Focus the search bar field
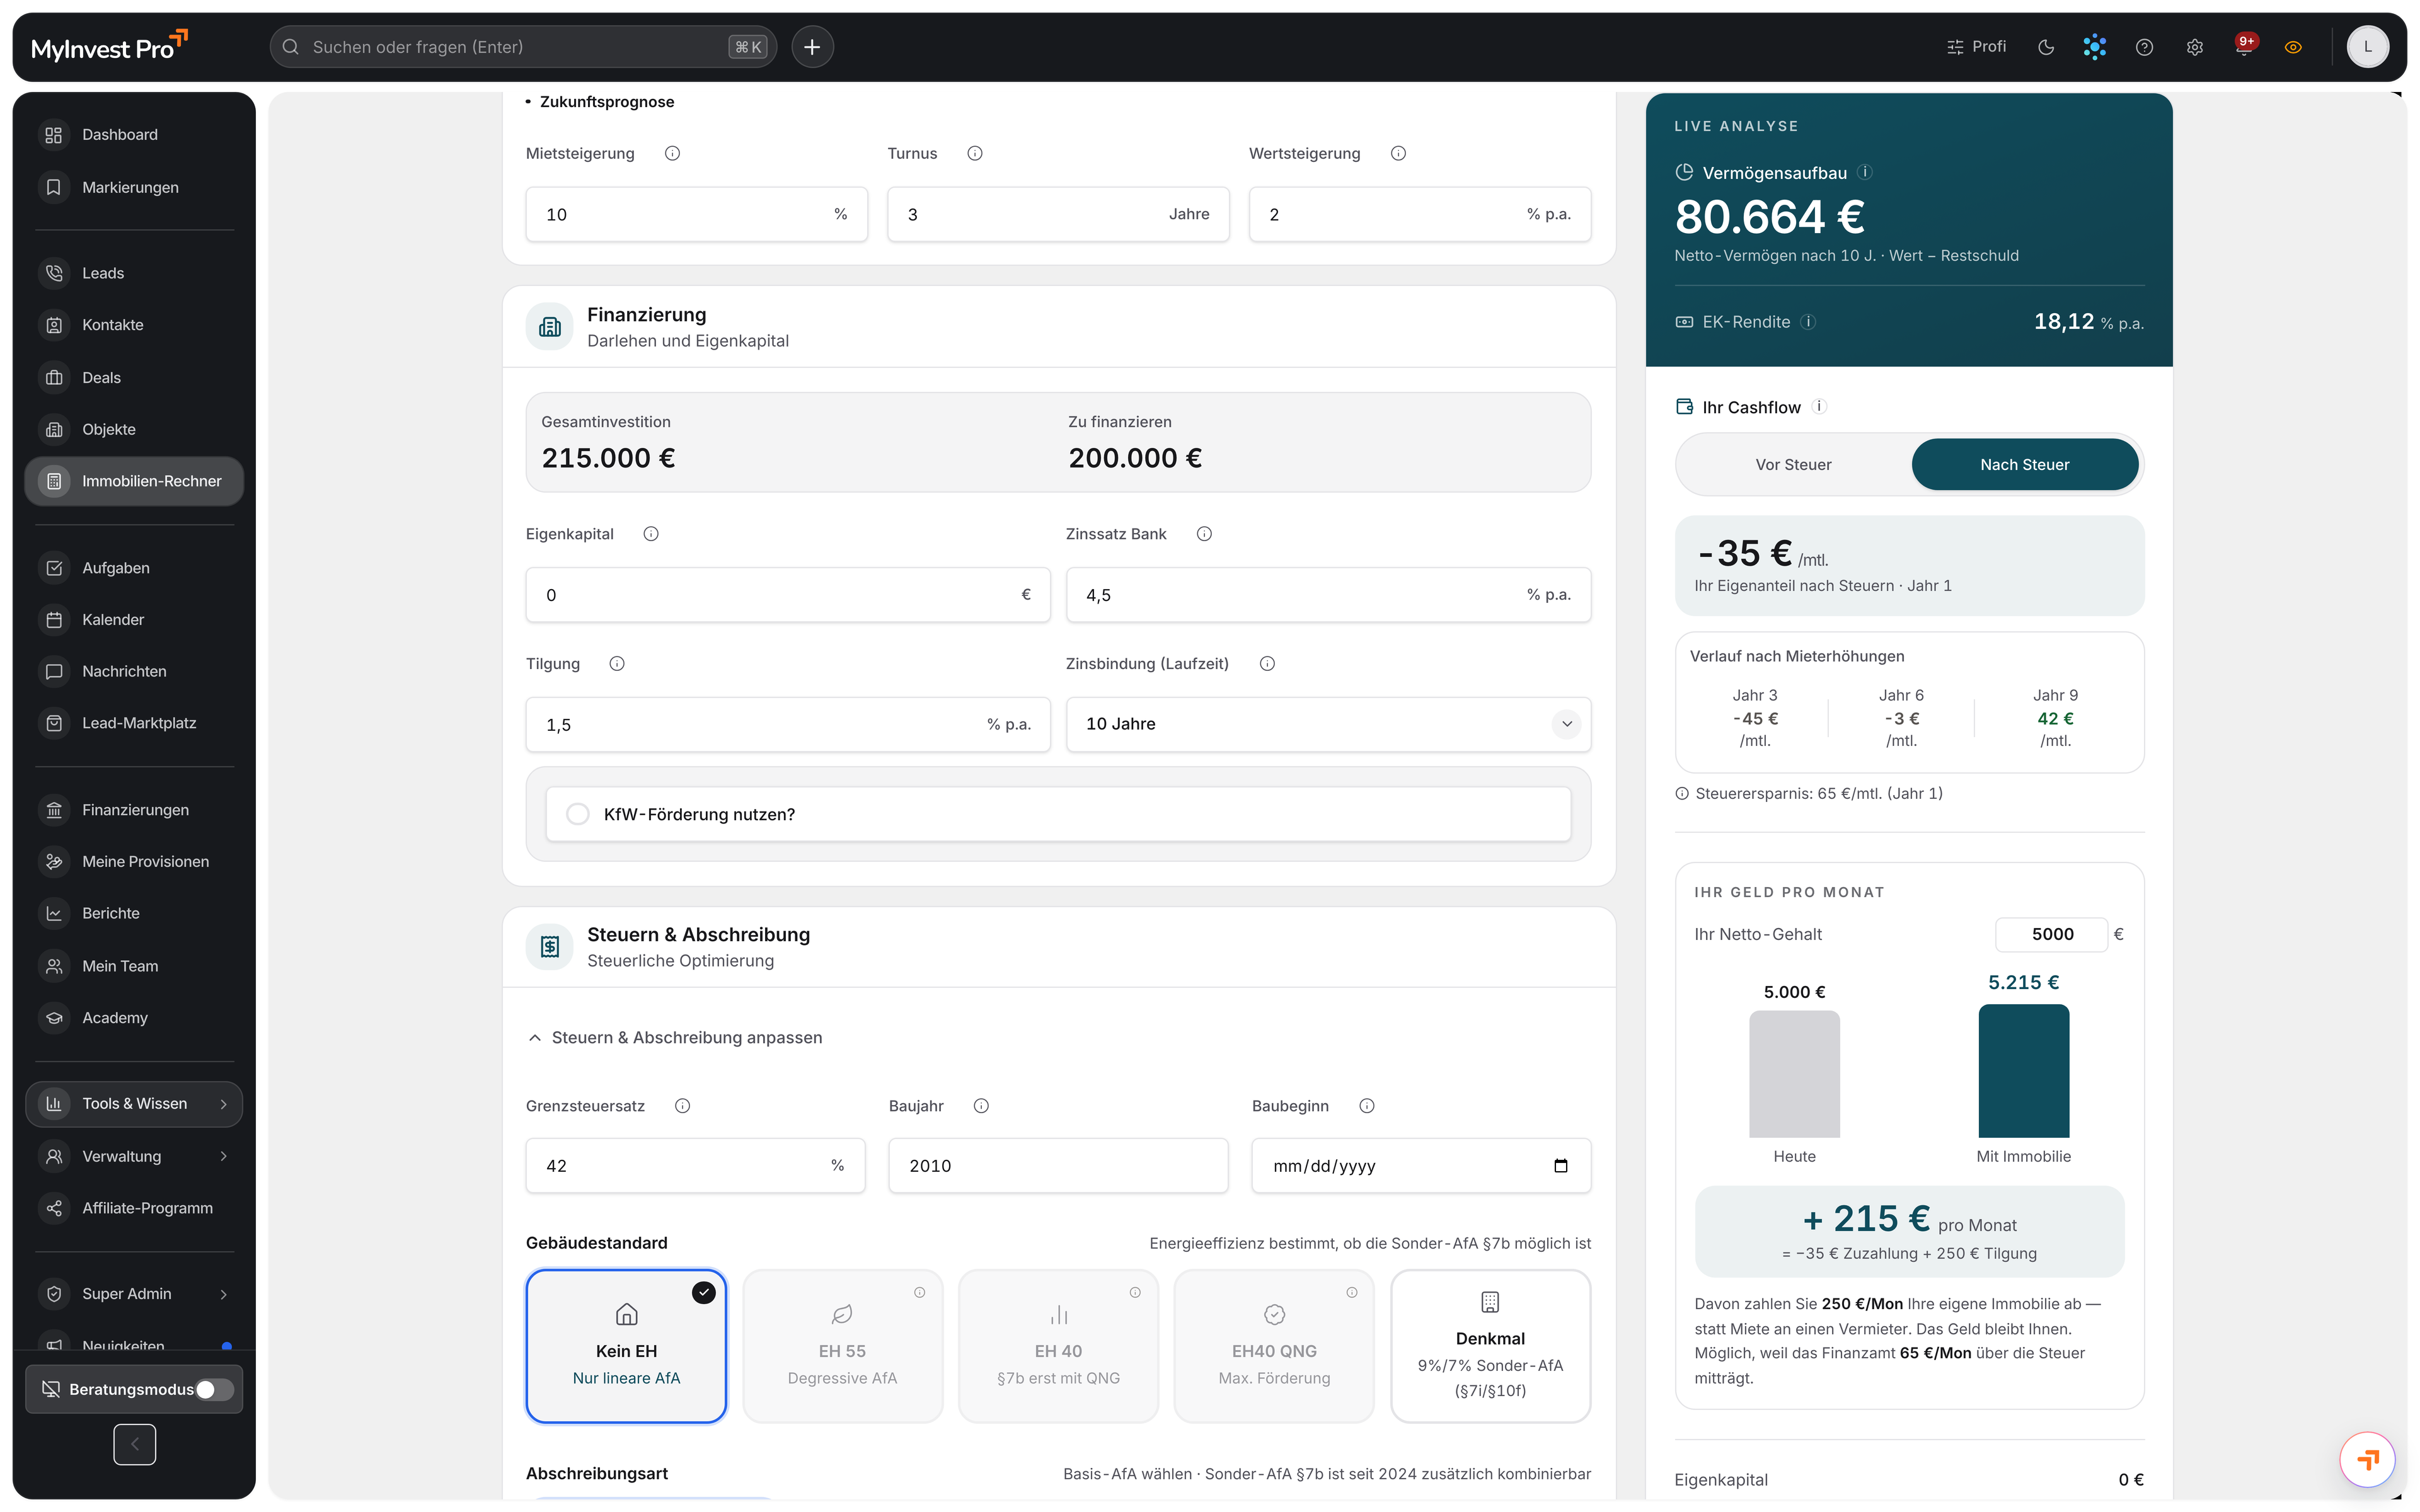This screenshot has height=1512, width=2420. point(523,47)
